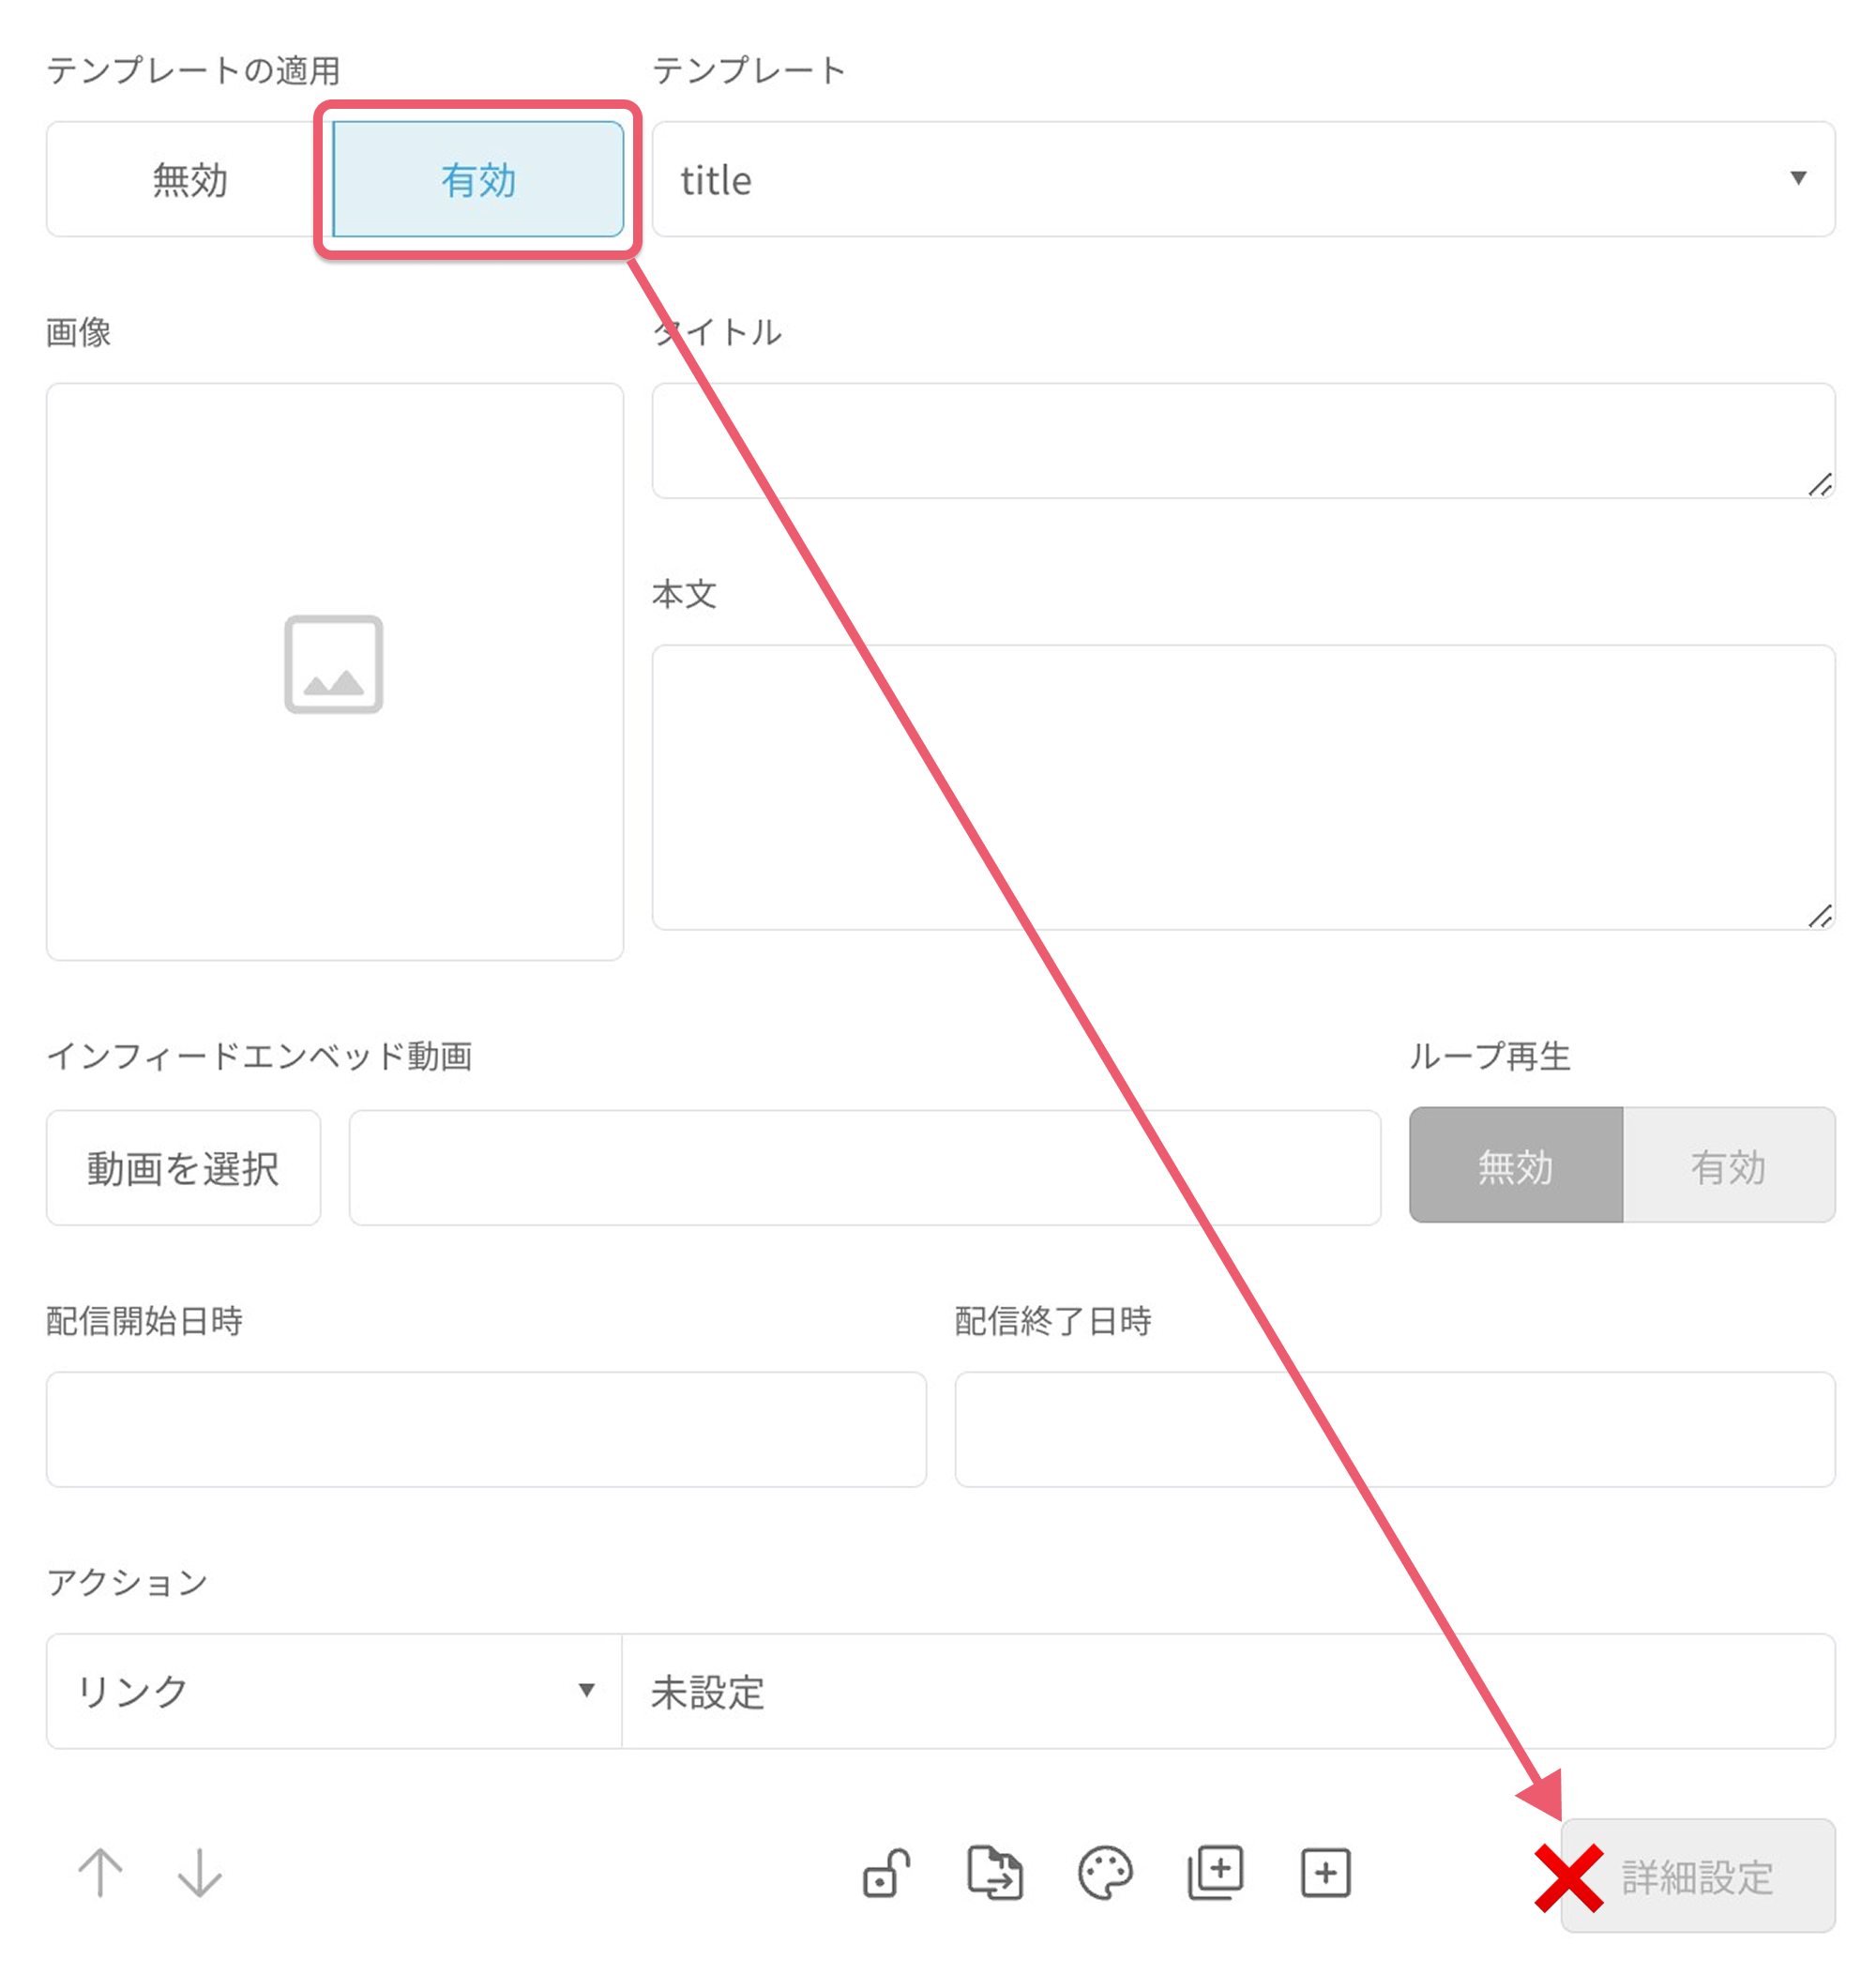
Task: Click the 動画を選択 button
Action: [x=183, y=1167]
